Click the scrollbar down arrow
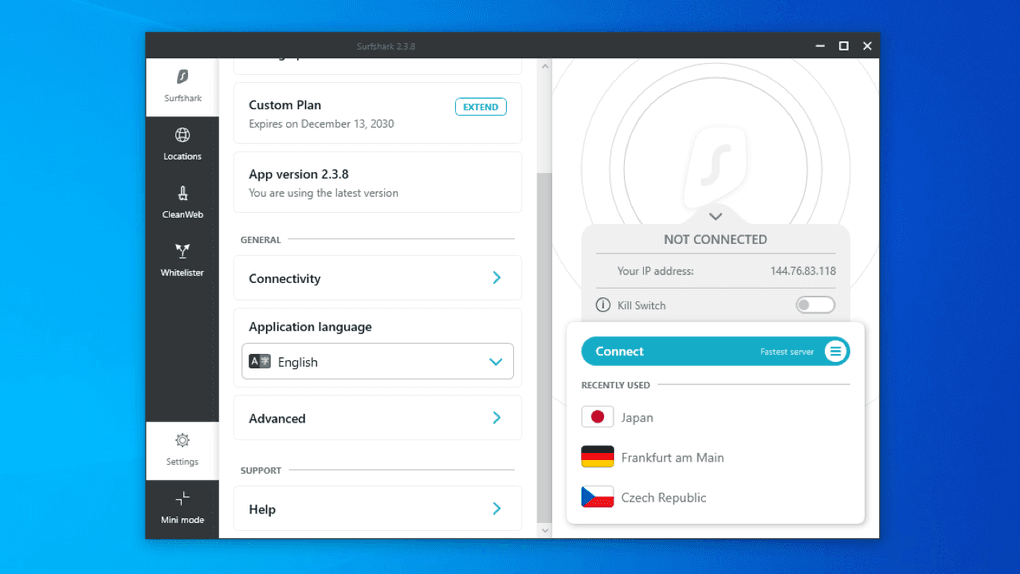The image size is (1020, 574). pyautogui.click(x=544, y=530)
